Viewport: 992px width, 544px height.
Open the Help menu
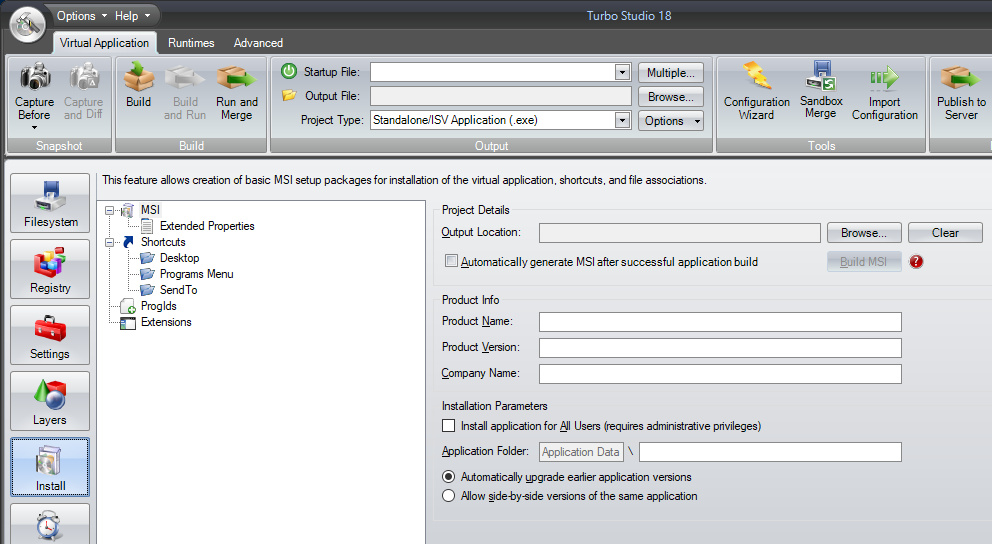133,15
